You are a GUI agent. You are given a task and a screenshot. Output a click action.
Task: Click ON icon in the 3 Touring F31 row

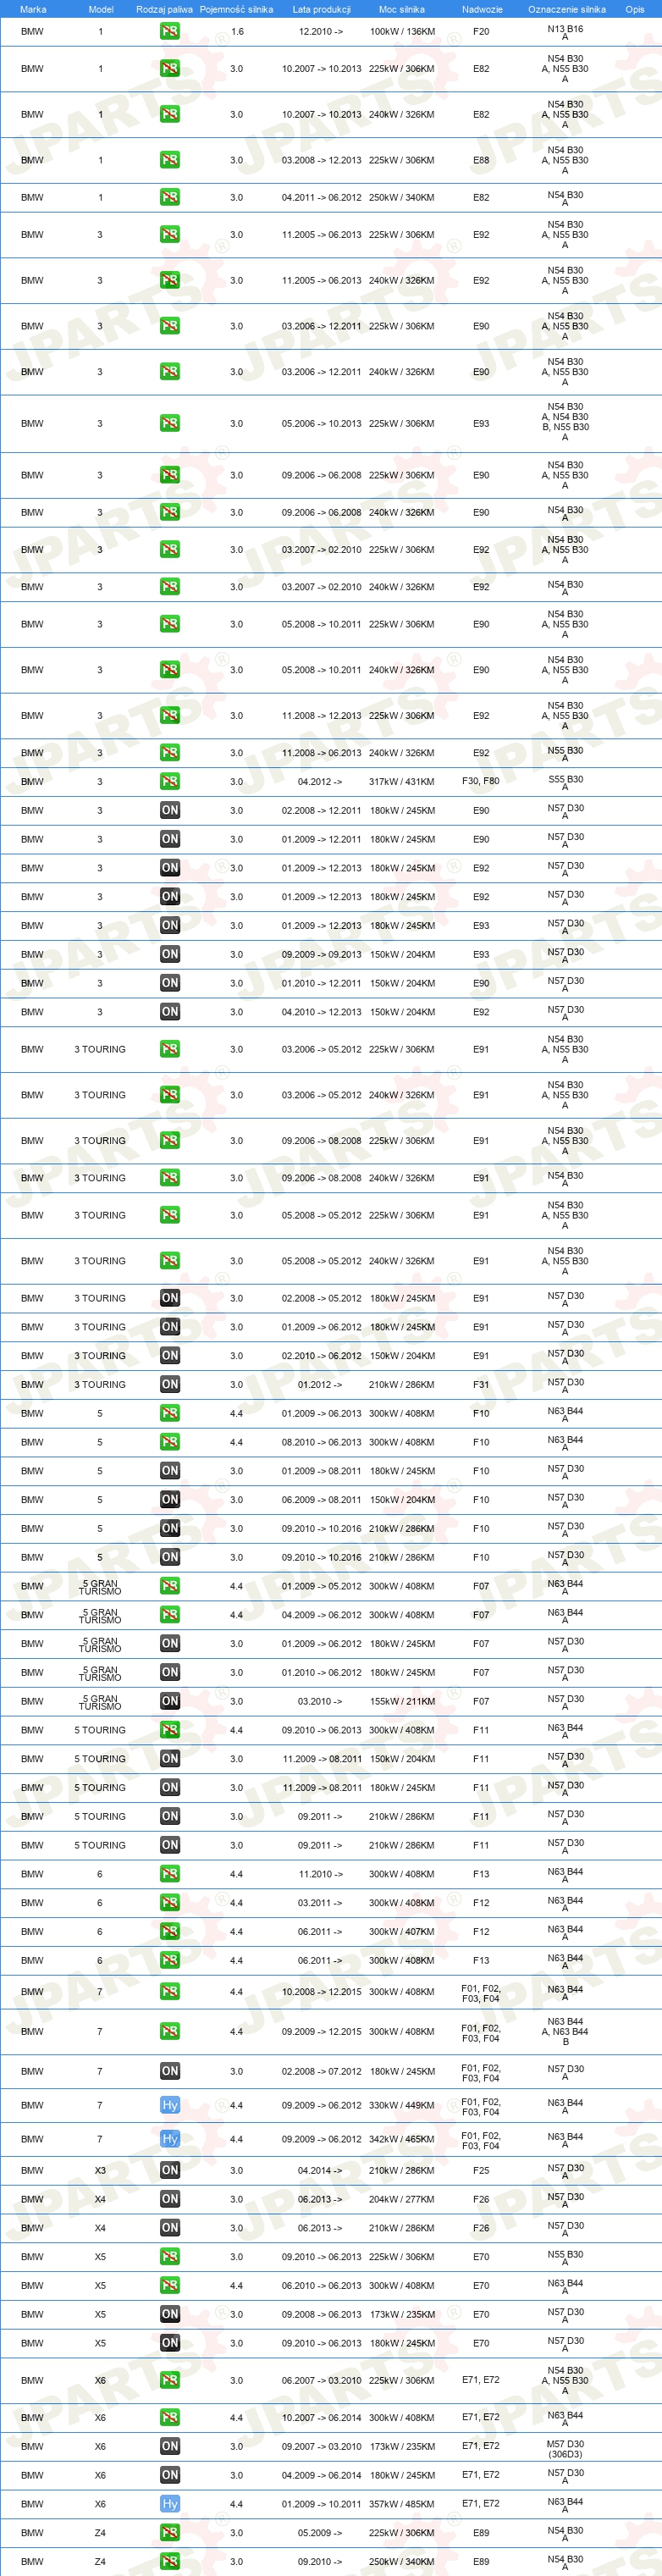click(x=170, y=1385)
